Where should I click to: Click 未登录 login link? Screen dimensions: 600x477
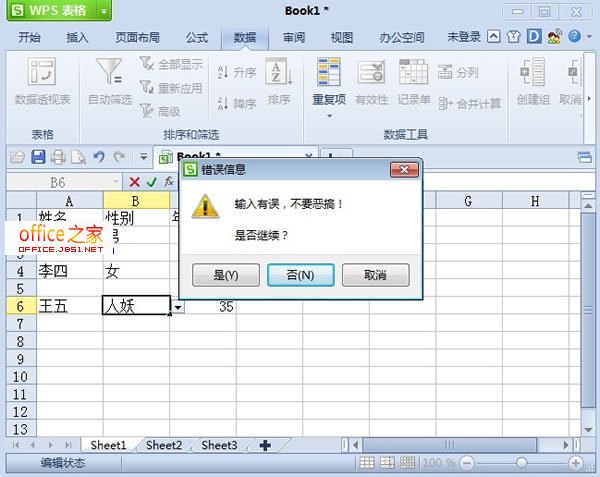point(464,37)
